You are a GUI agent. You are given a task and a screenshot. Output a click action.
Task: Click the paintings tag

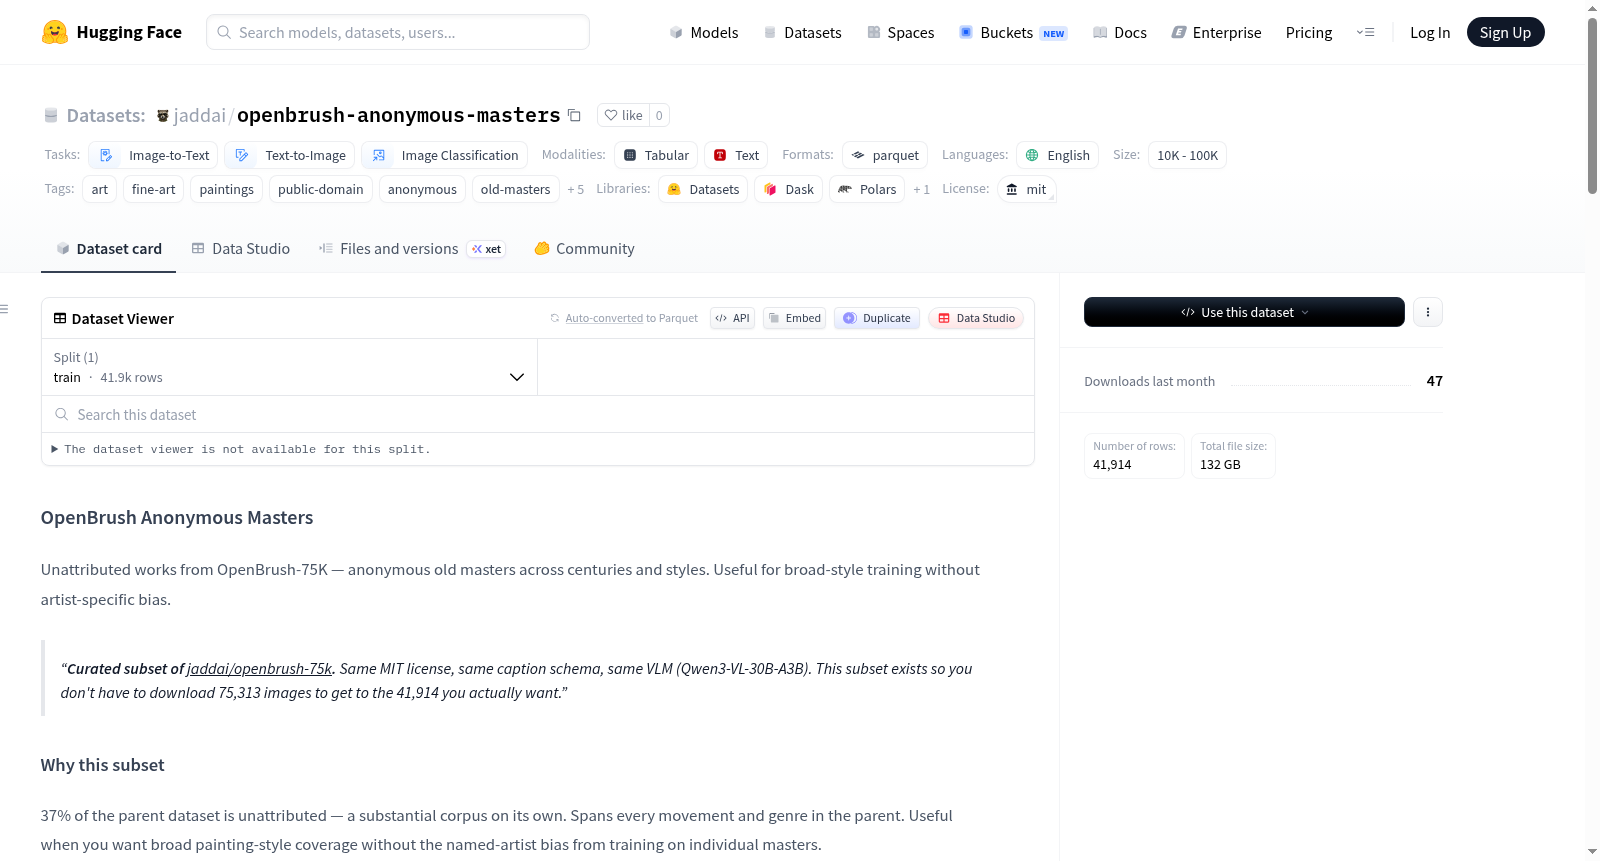pos(227,189)
